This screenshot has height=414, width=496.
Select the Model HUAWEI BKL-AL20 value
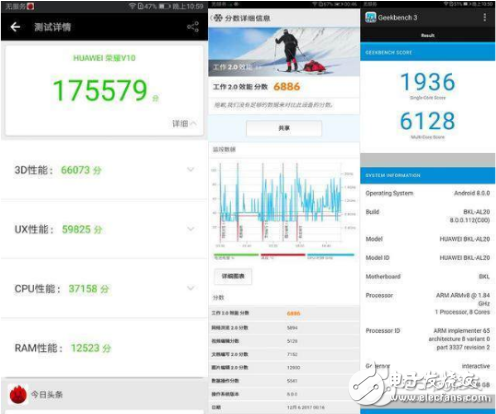(x=465, y=239)
